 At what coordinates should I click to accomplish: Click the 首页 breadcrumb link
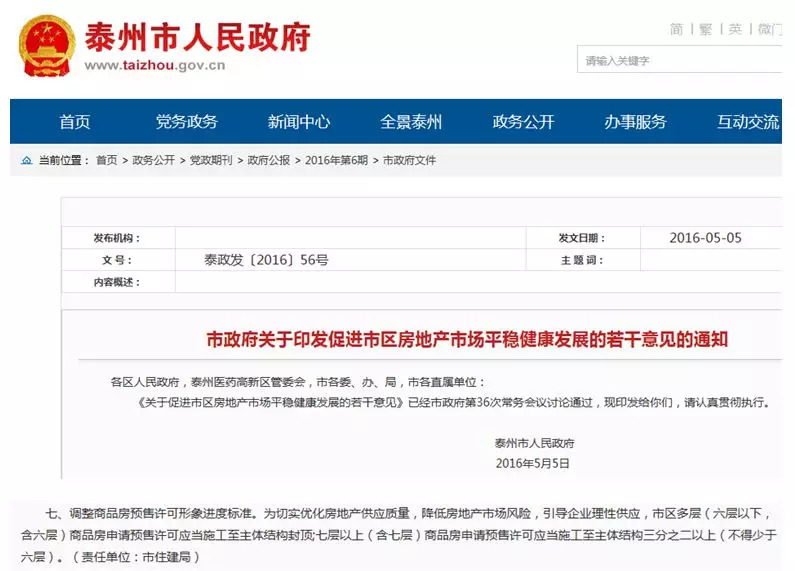tap(106, 161)
